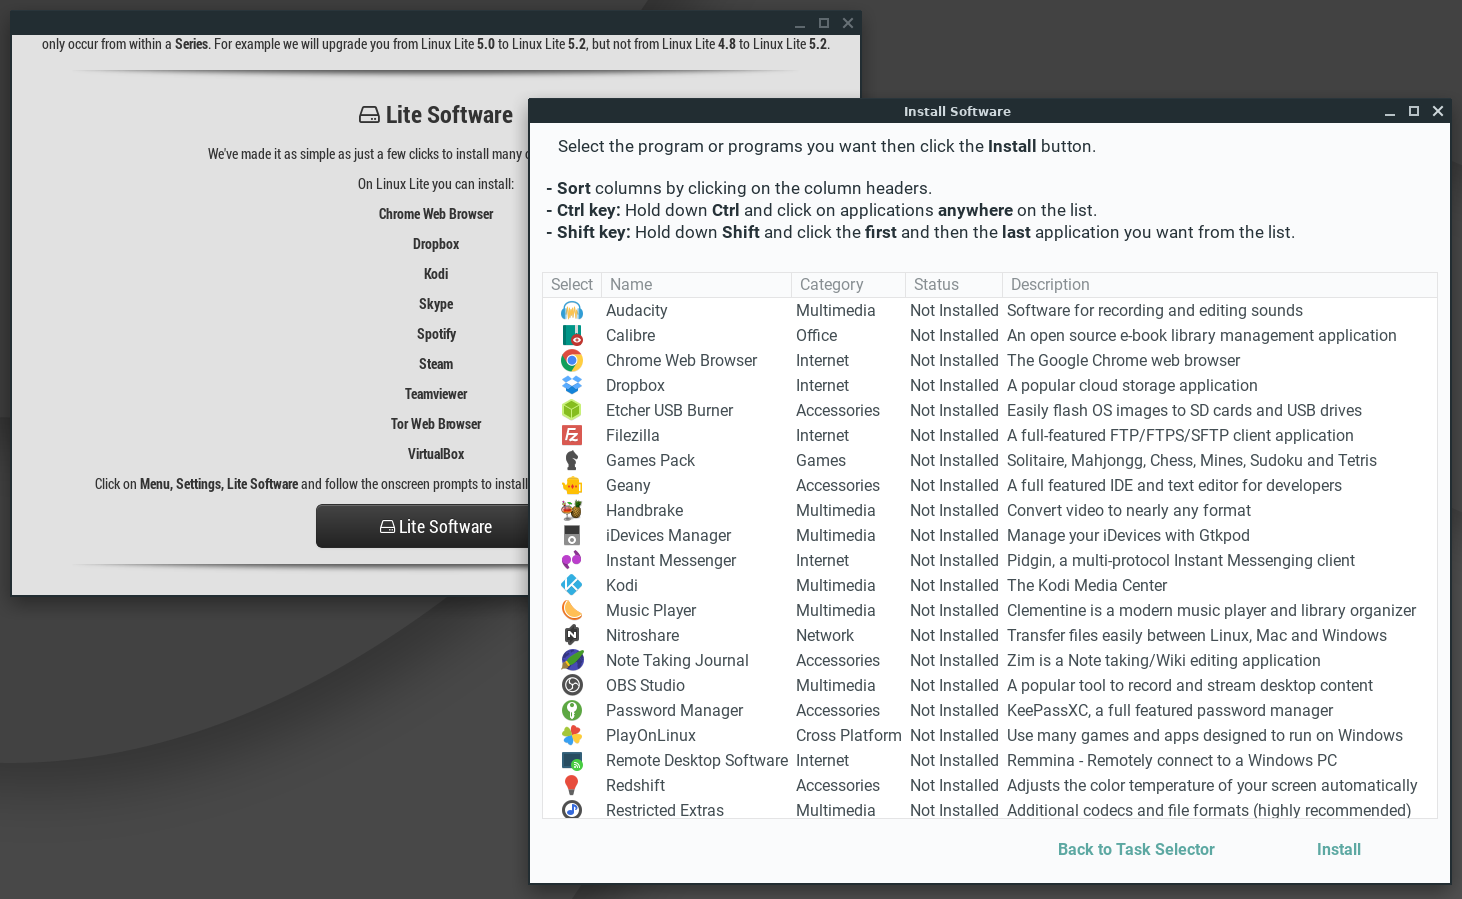Image resolution: width=1462 pixels, height=899 pixels.
Task: Sort list by Category column header
Action: [848, 285]
